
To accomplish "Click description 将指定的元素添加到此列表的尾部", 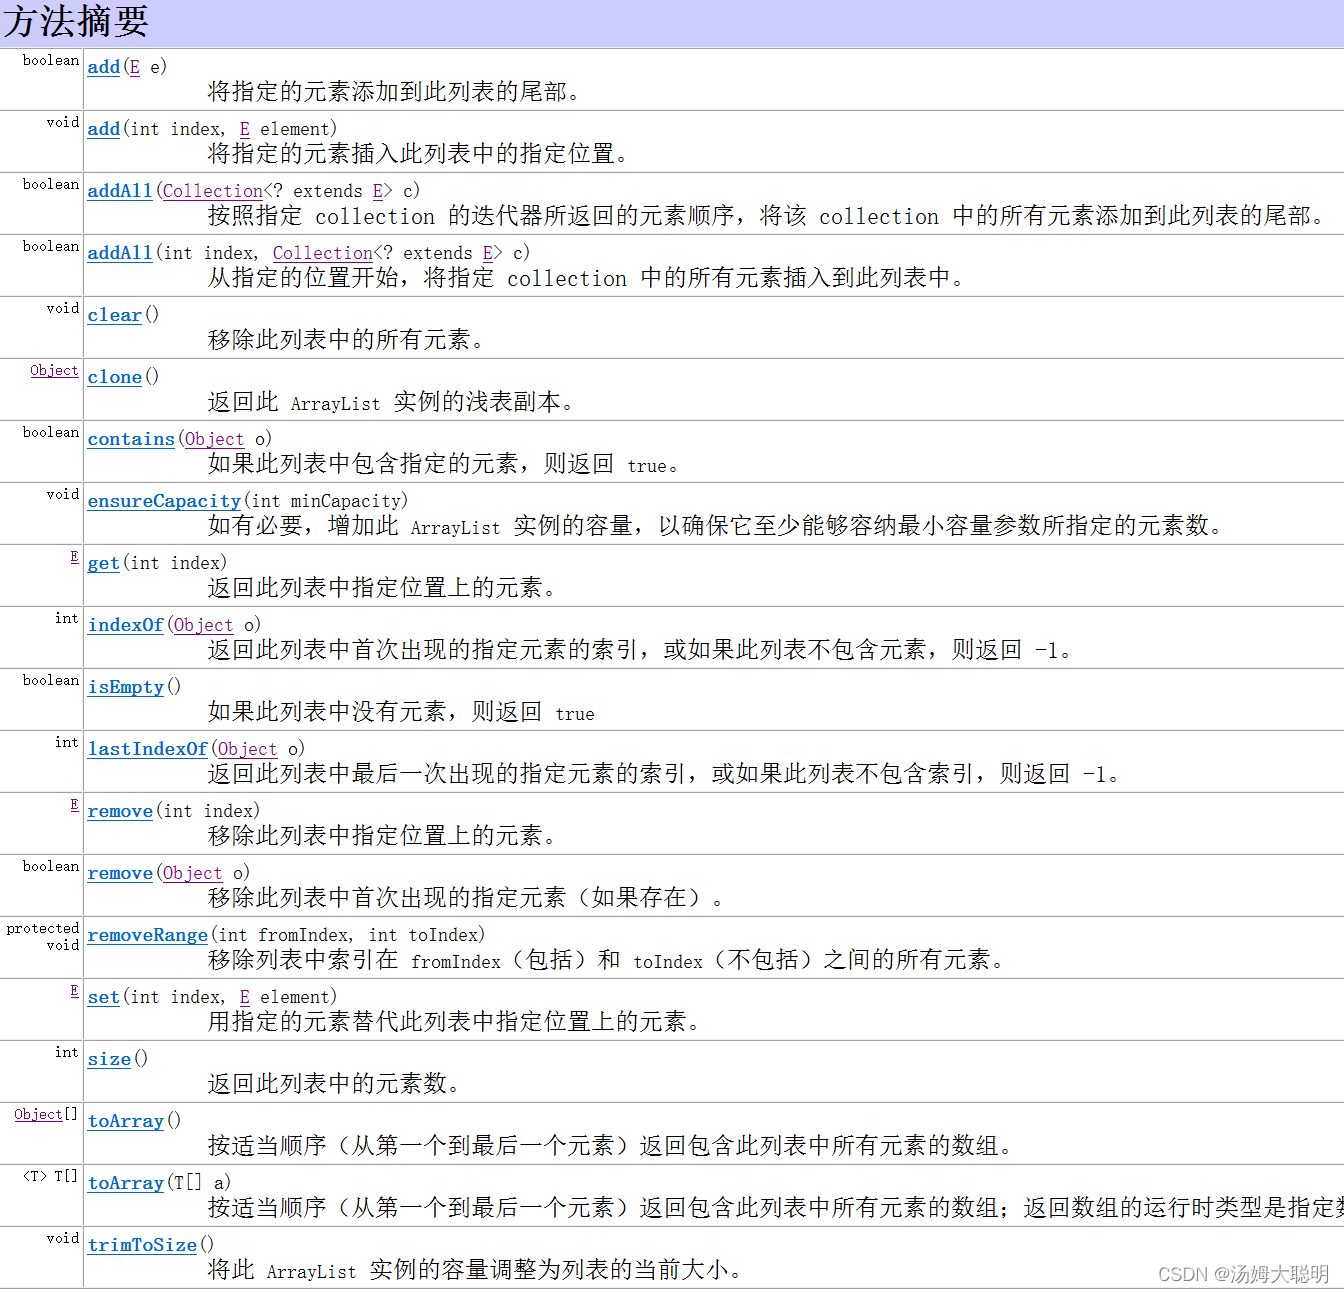I will [394, 92].
